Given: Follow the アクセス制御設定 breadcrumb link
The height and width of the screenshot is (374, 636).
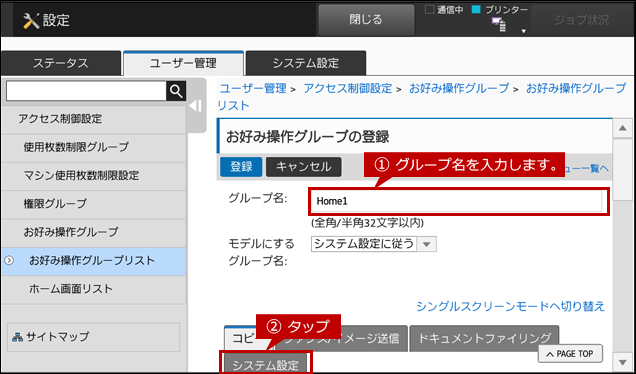Looking at the screenshot, I should point(348,88).
